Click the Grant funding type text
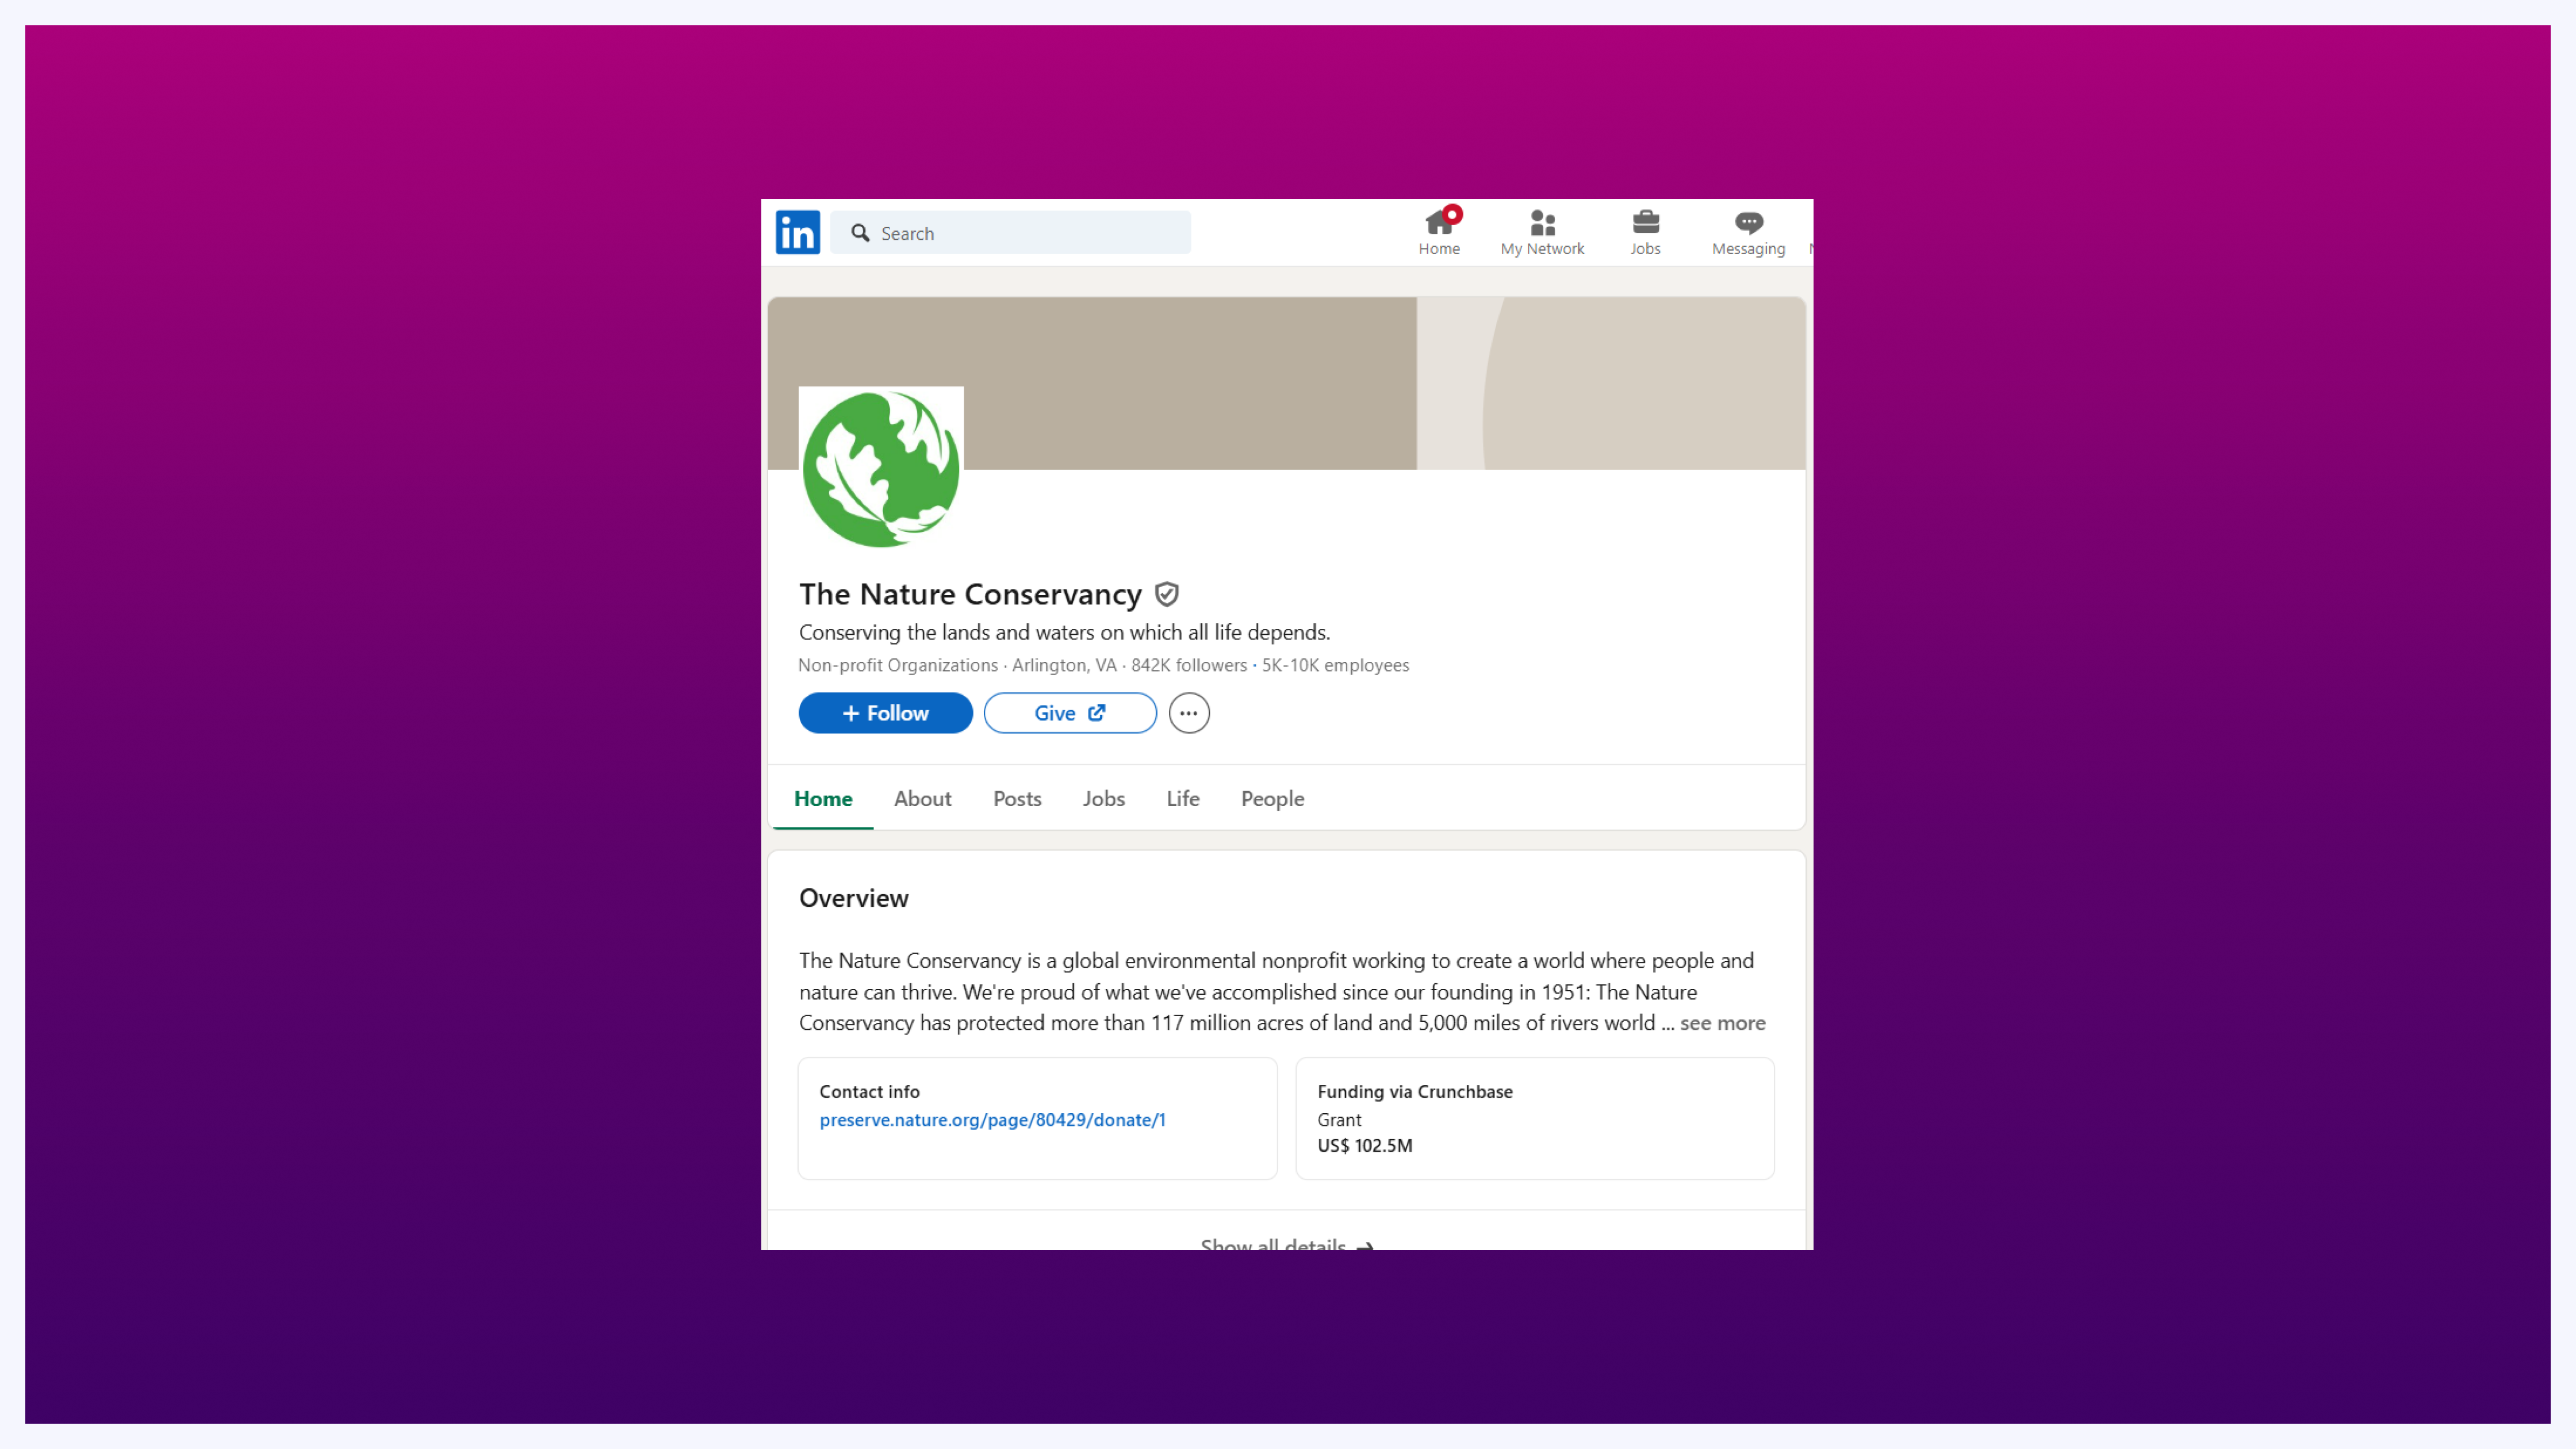The height and width of the screenshot is (1449, 2576). 1338,1120
